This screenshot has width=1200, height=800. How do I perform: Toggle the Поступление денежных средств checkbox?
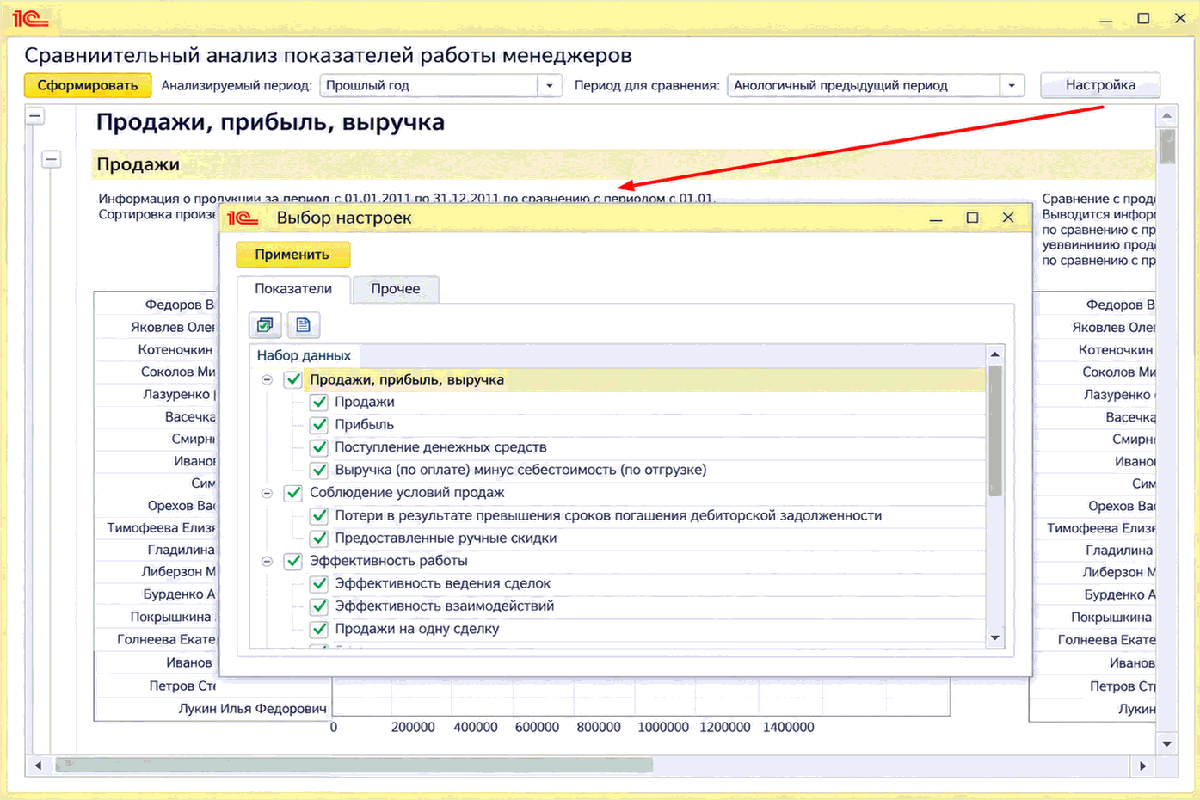319,447
